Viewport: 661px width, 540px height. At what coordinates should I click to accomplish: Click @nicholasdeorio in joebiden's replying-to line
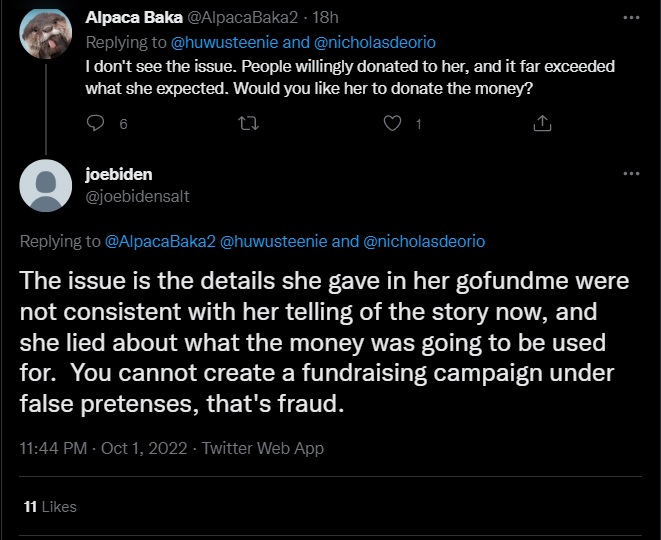(x=424, y=242)
